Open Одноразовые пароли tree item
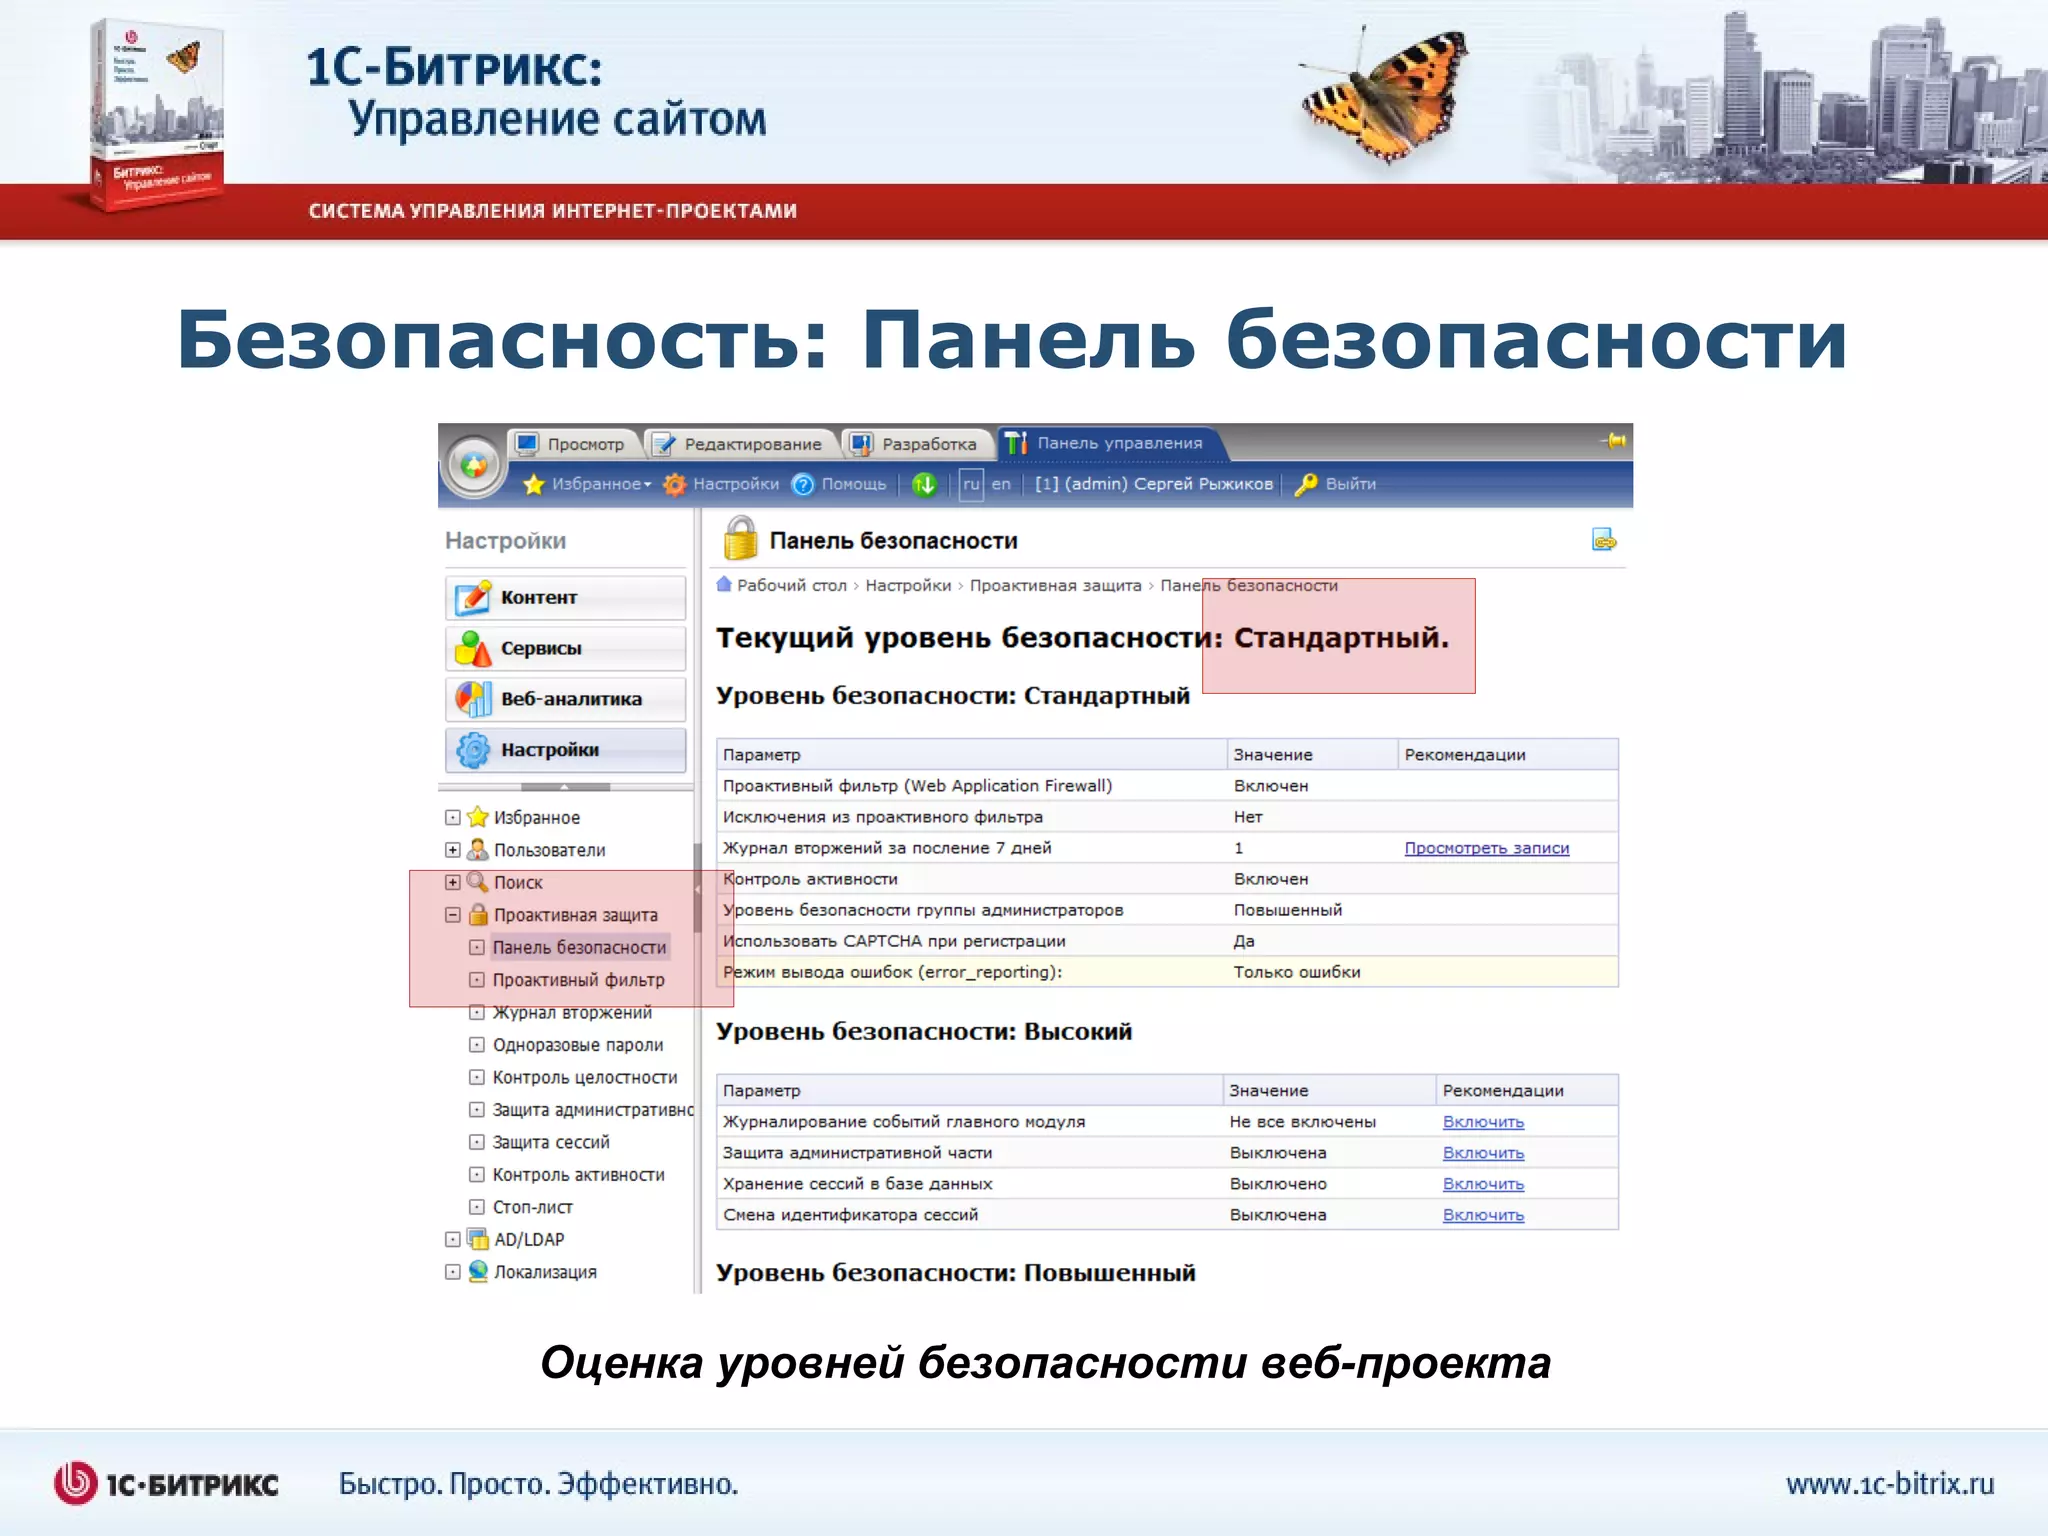This screenshot has height=1536, width=2048. (578, 1045)
